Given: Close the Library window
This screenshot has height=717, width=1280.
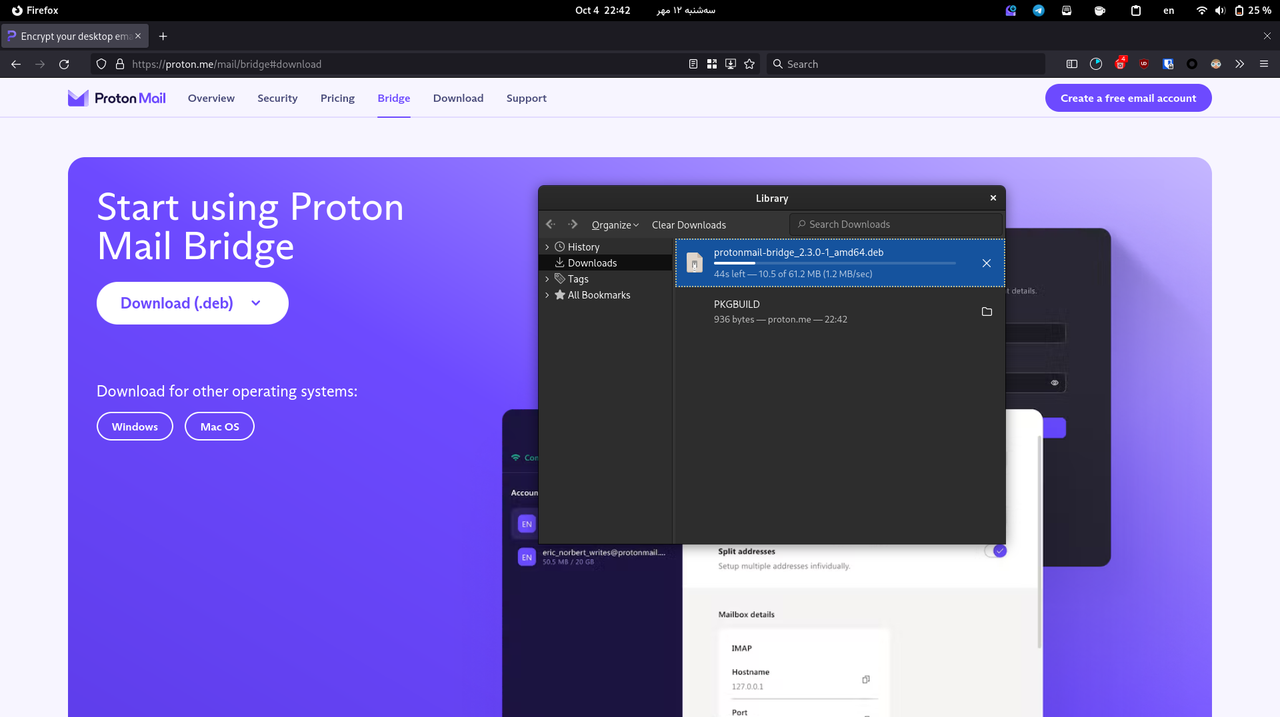Looking at the screenshot, I should [x=993, y=198].
